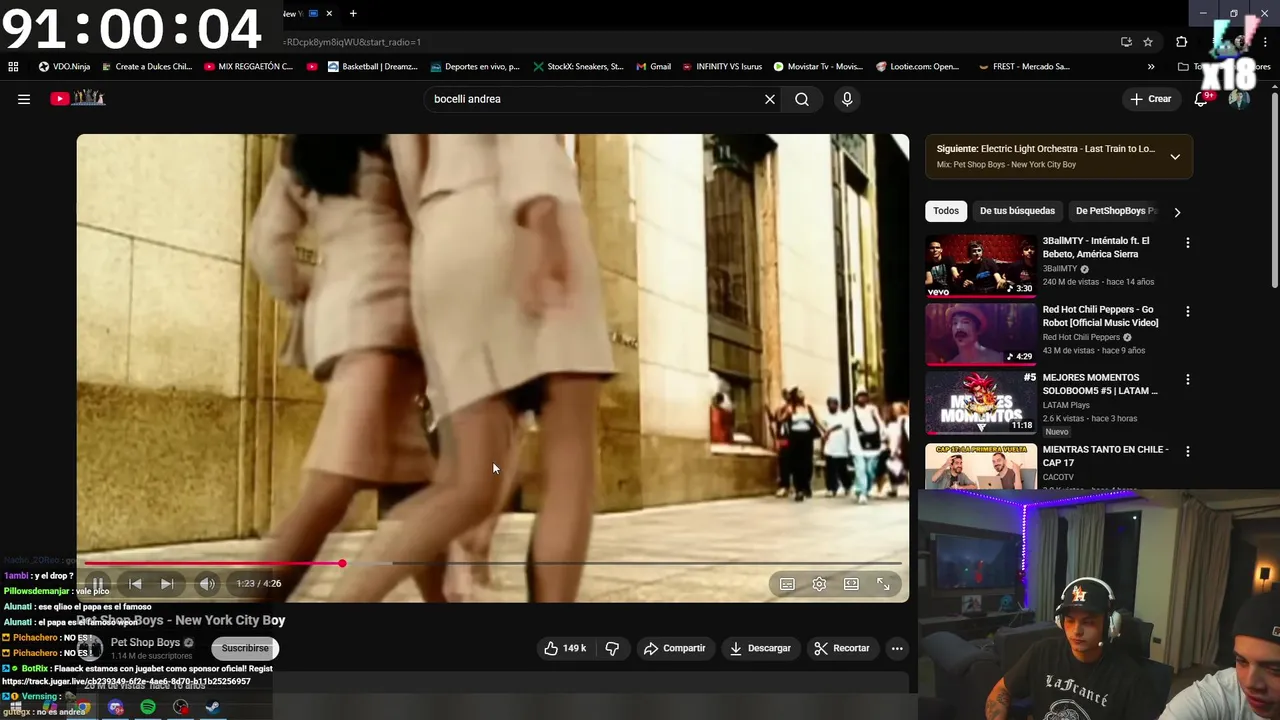Open the notifications bell
This screenshot has width=1280, height=720.
tap(1202, 99)
